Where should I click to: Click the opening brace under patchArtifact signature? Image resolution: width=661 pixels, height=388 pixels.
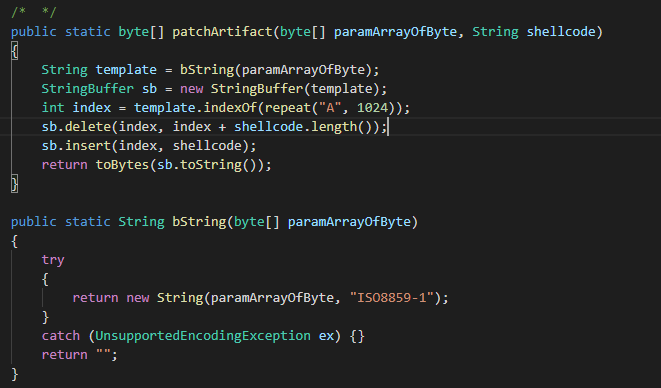click(14, 51)
